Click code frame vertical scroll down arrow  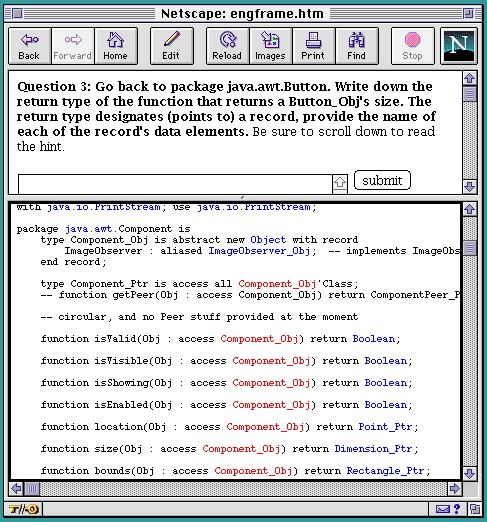click(x=470, y=473)
